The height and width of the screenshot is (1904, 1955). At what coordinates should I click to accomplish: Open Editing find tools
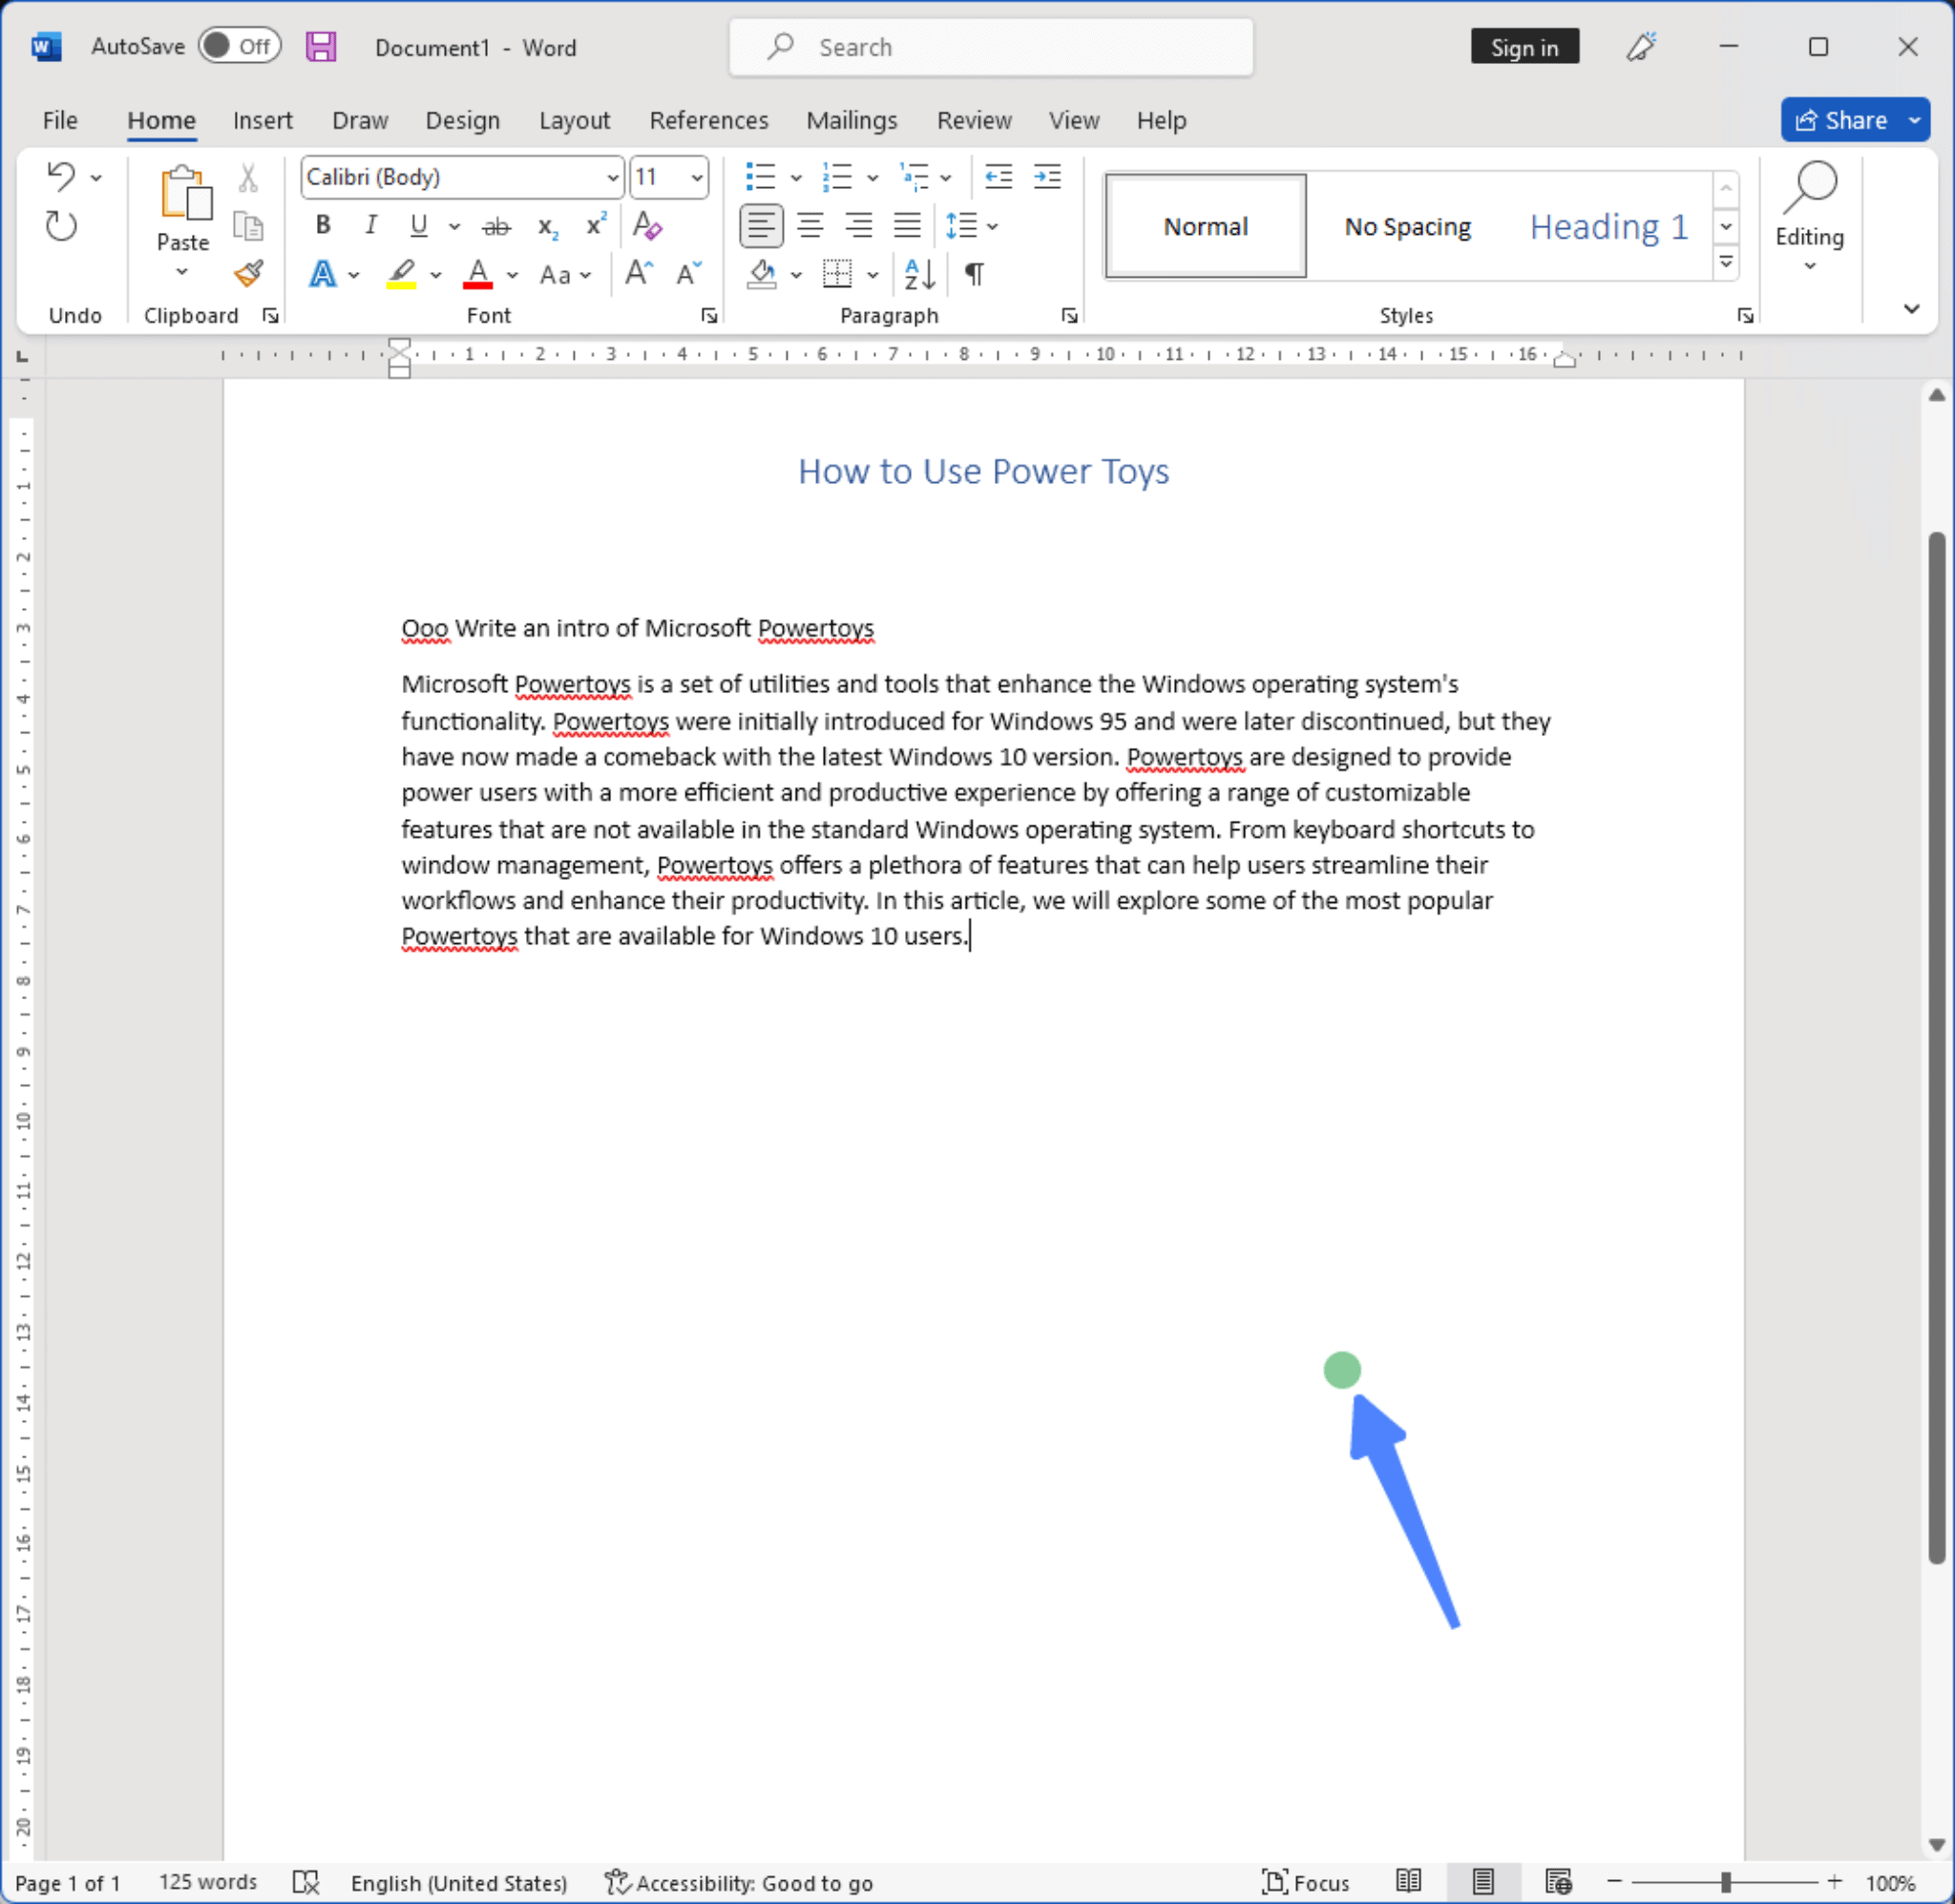1810,215
